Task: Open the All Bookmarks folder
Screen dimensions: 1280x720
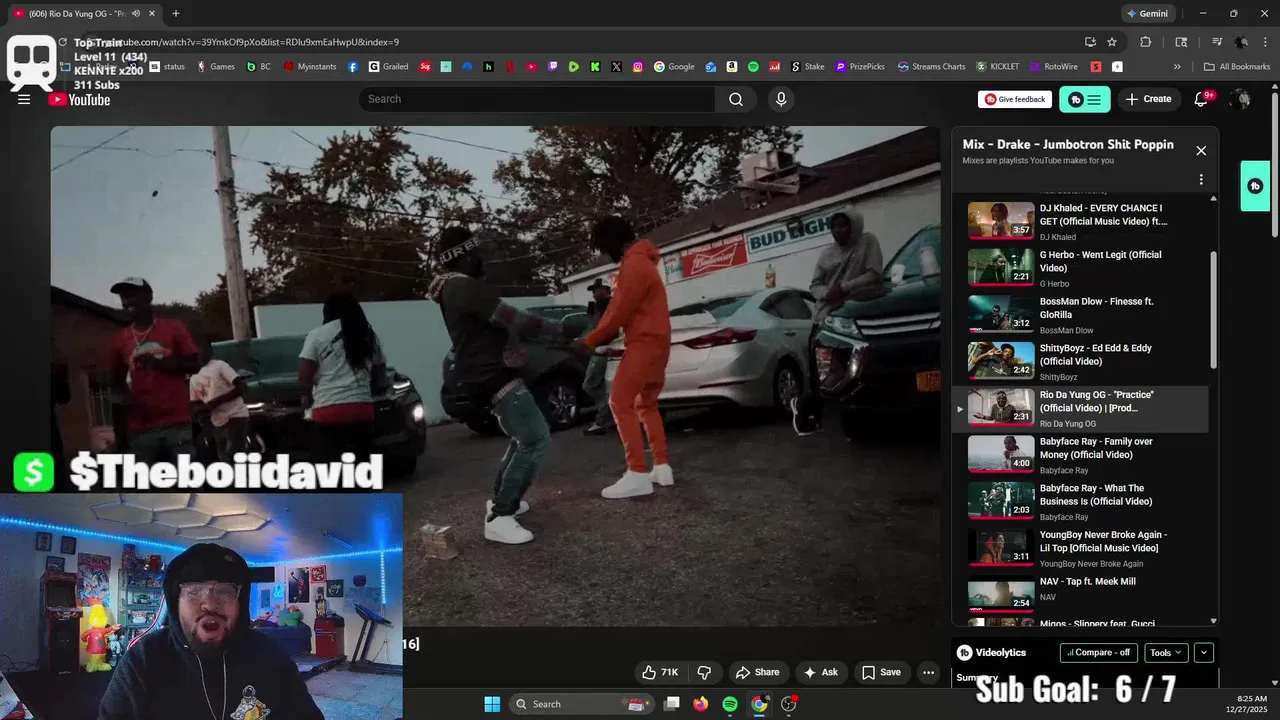Action: tap(1237, 67)
